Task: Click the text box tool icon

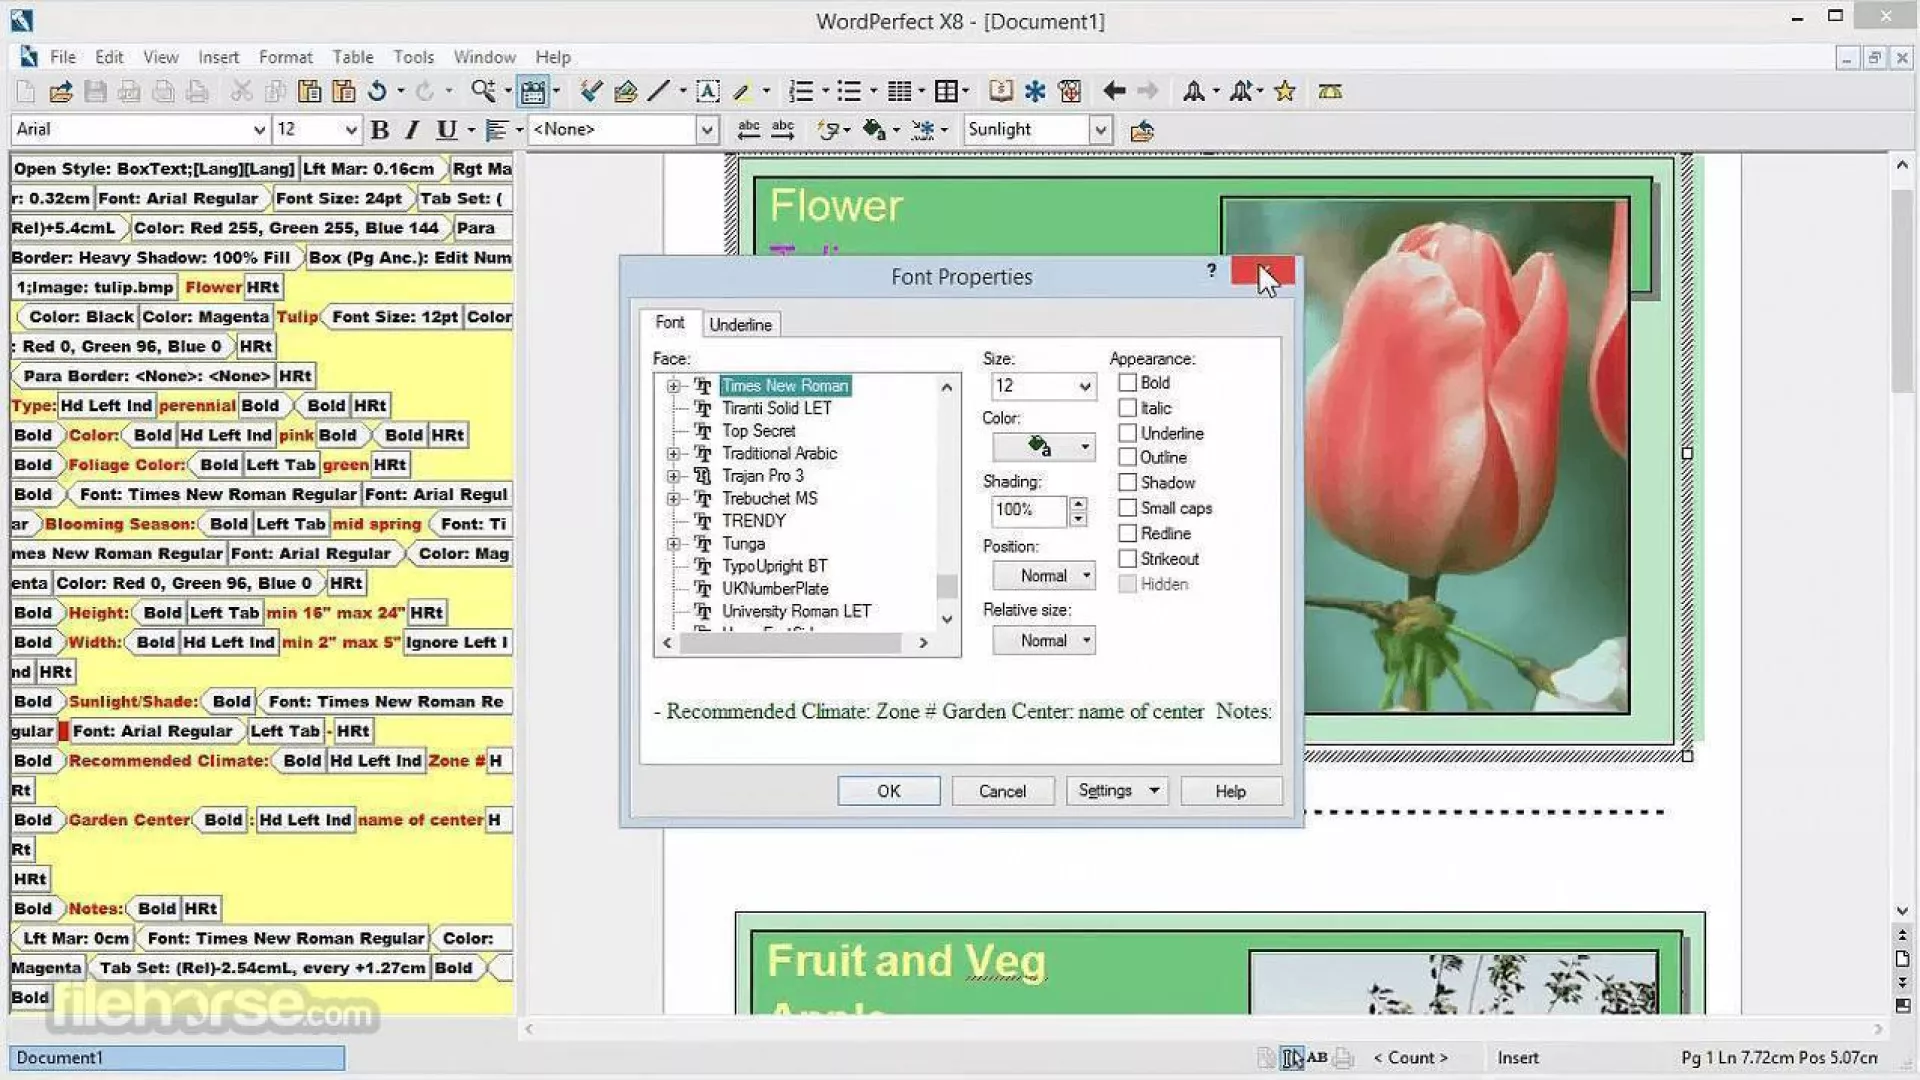Action: tap(707, 92)
